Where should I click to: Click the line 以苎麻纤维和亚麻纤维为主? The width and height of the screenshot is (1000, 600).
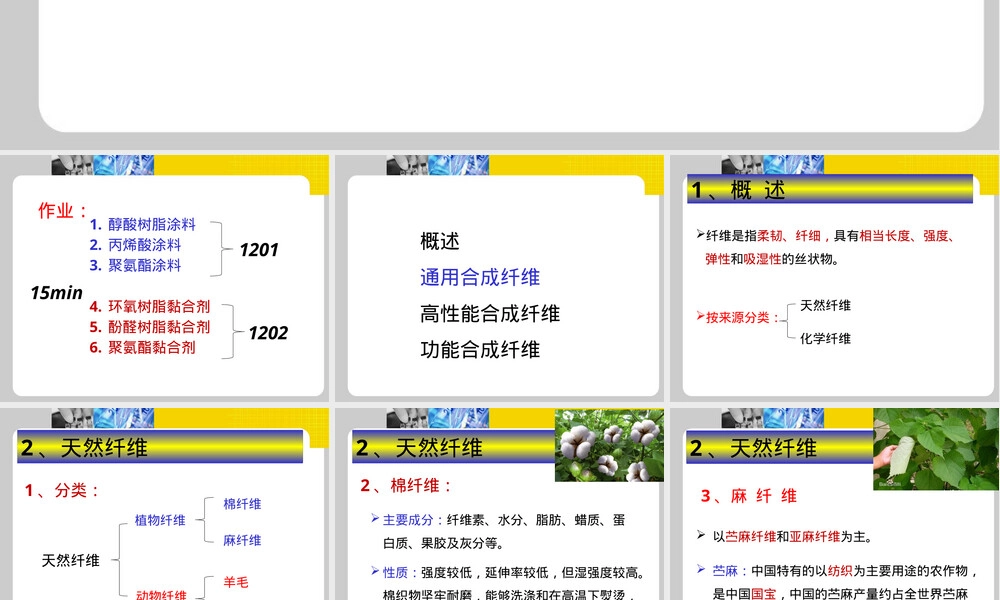coord(792,537)
